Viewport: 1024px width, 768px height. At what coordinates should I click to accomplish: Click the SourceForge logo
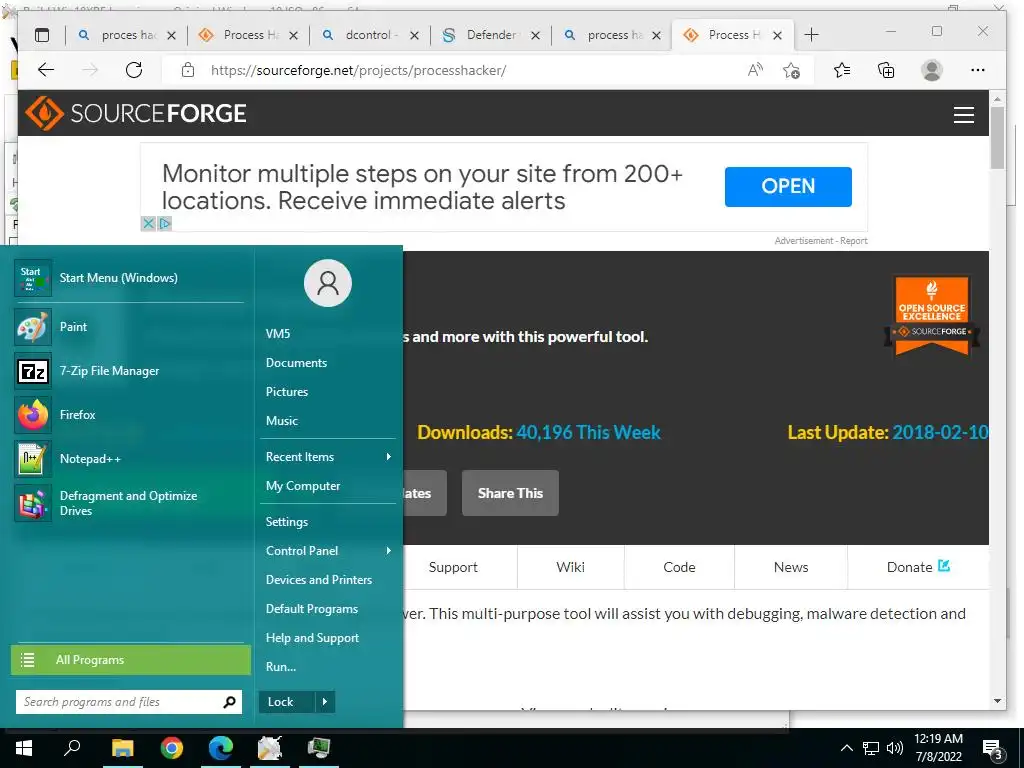[136, 114]
